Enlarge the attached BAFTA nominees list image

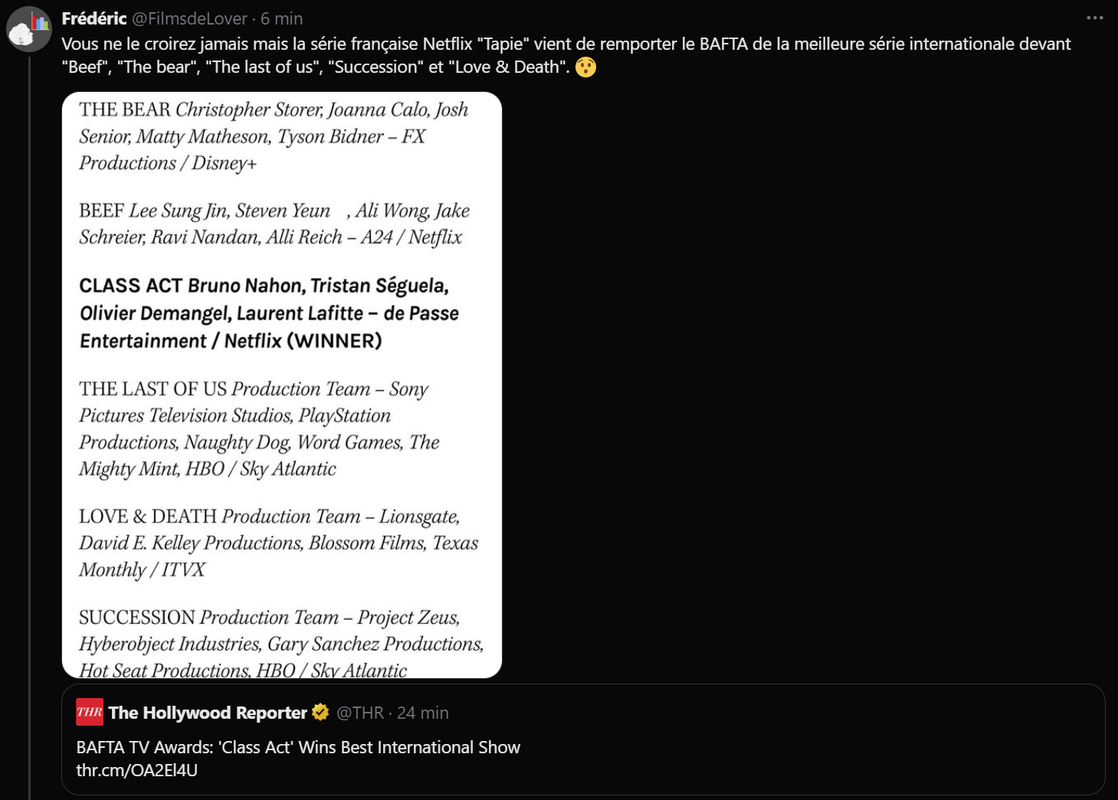coord(282,385)
